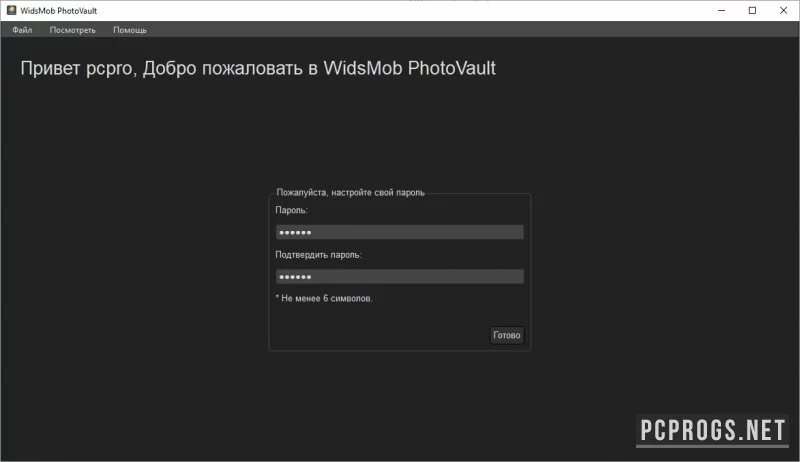Close the WidsMob PhotoVault window

coord(784,10)
